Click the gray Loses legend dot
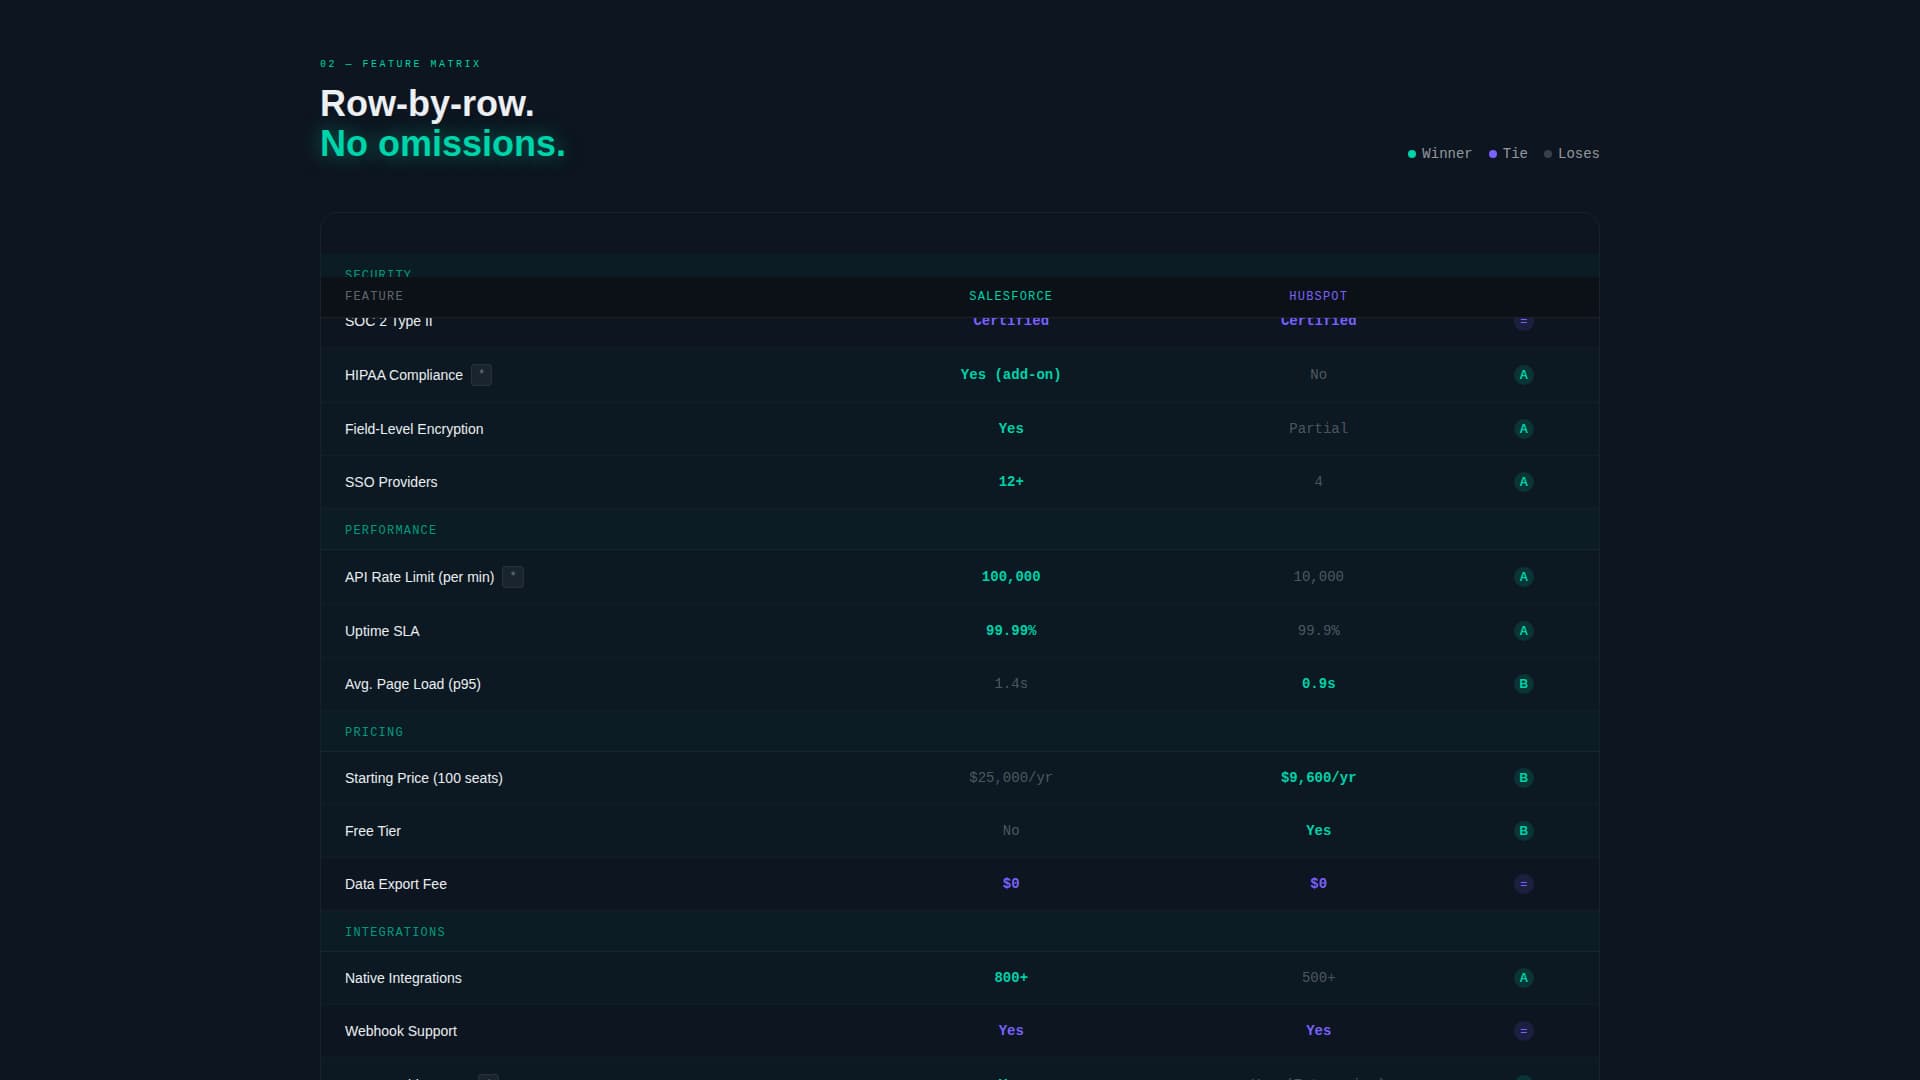This screenshot has height=1080, width=1920. click(1548, 154)
